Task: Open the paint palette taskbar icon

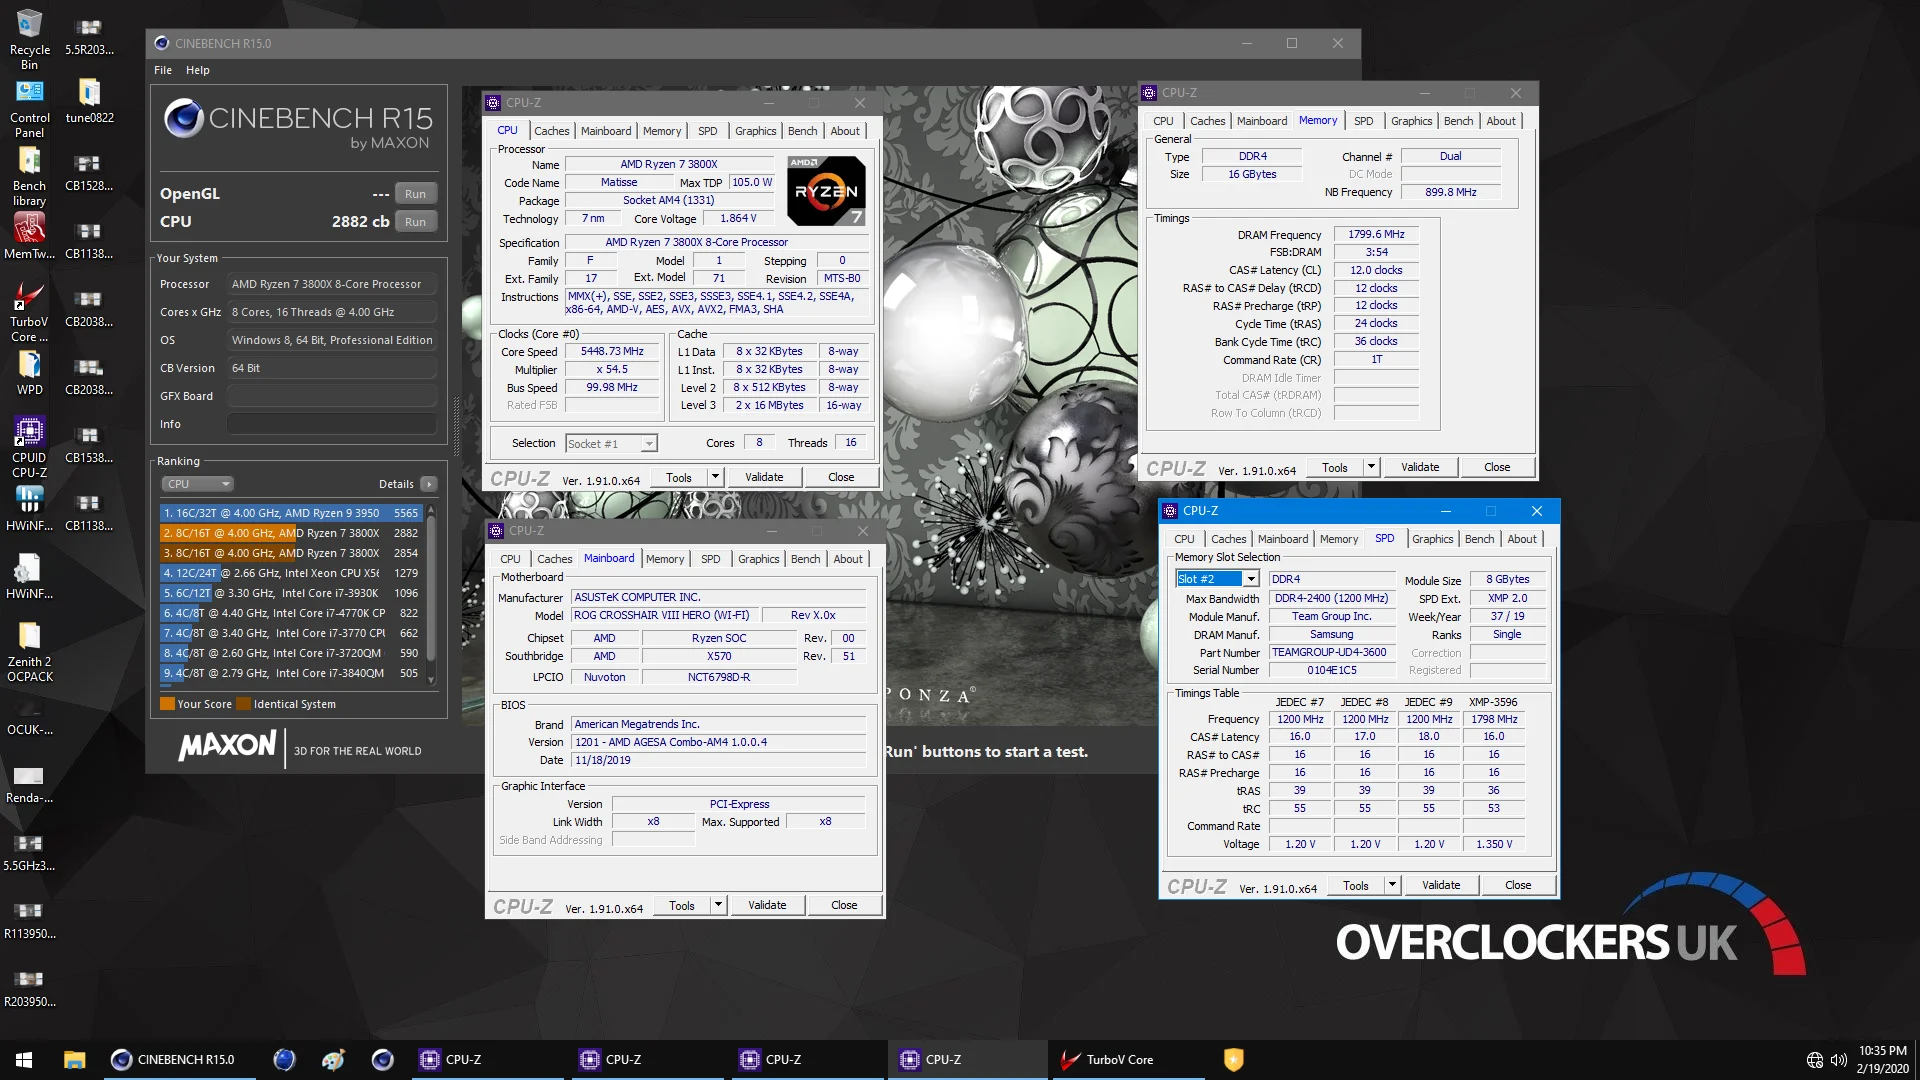Action: 333,1060
